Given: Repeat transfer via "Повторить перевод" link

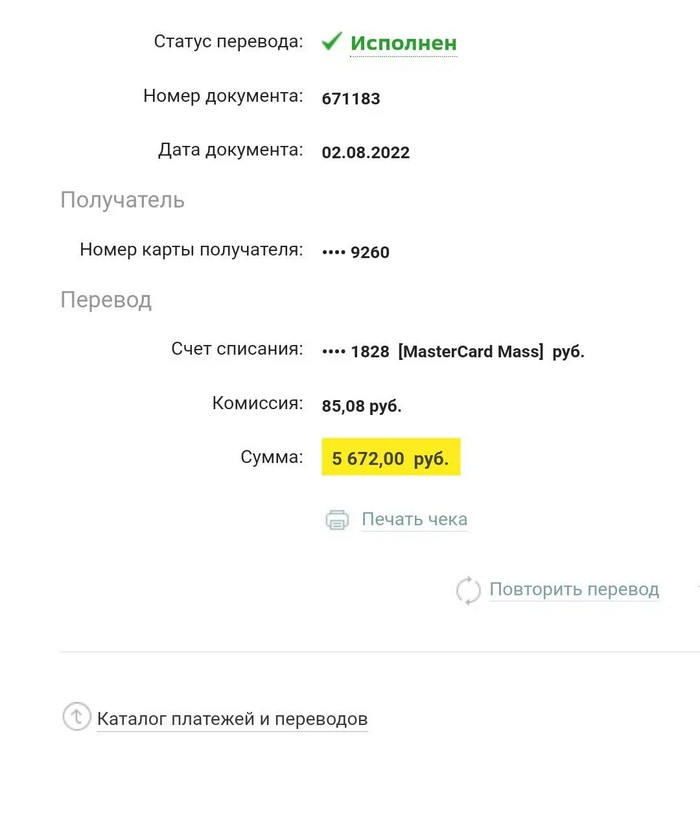Looking at the screenshot, I should click(x=574, y=590).
